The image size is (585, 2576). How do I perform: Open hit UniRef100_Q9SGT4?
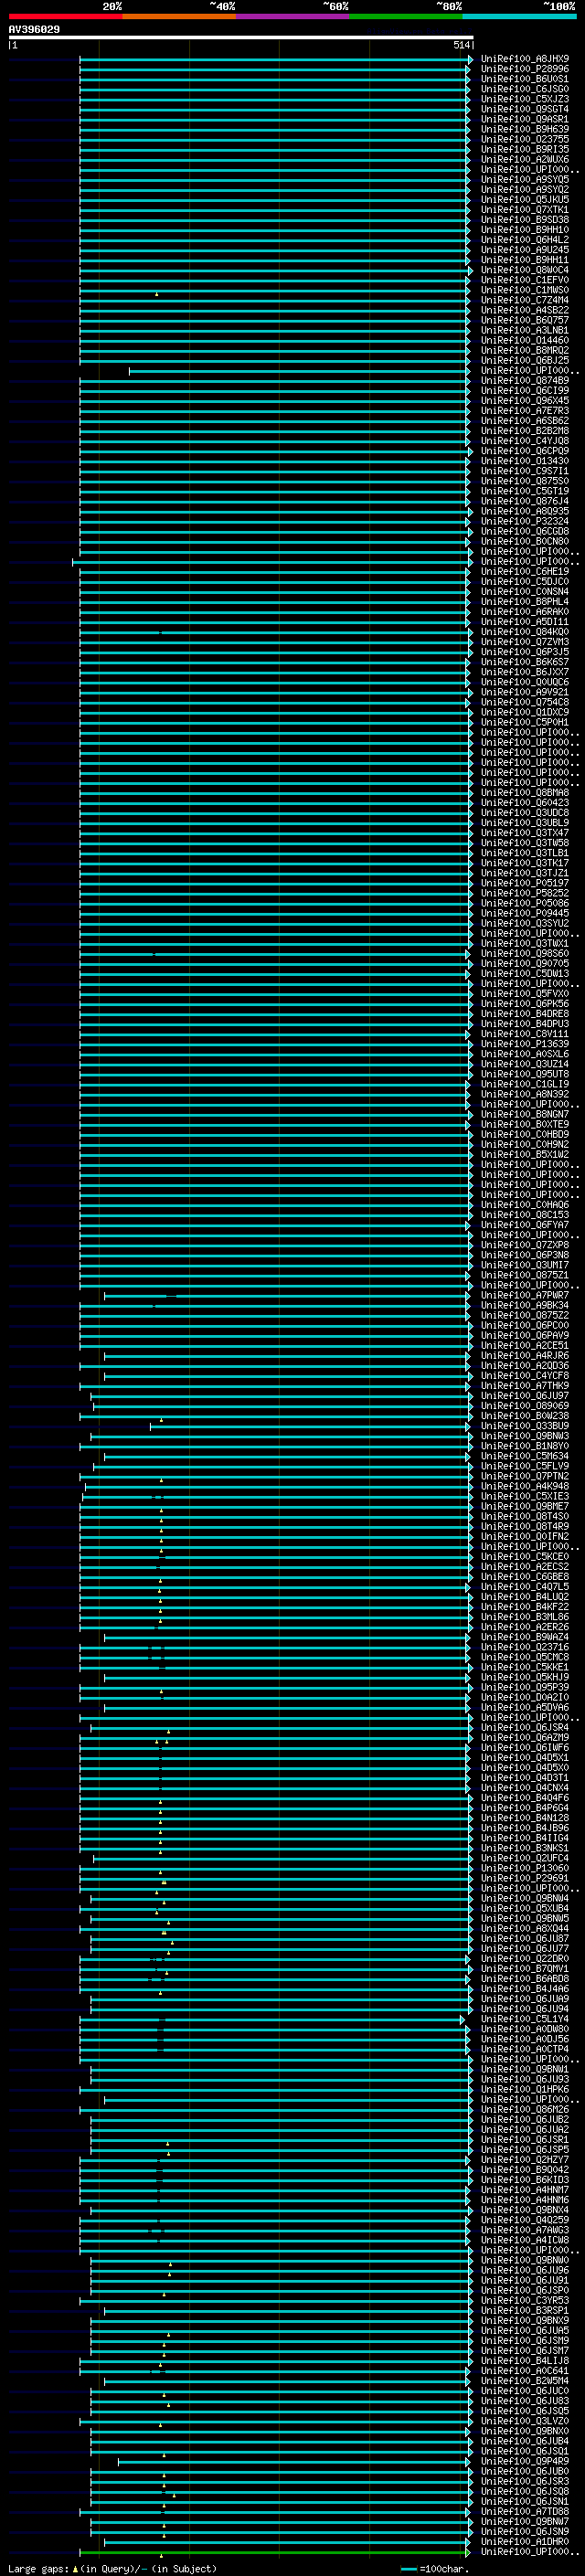tap(525, 109)
